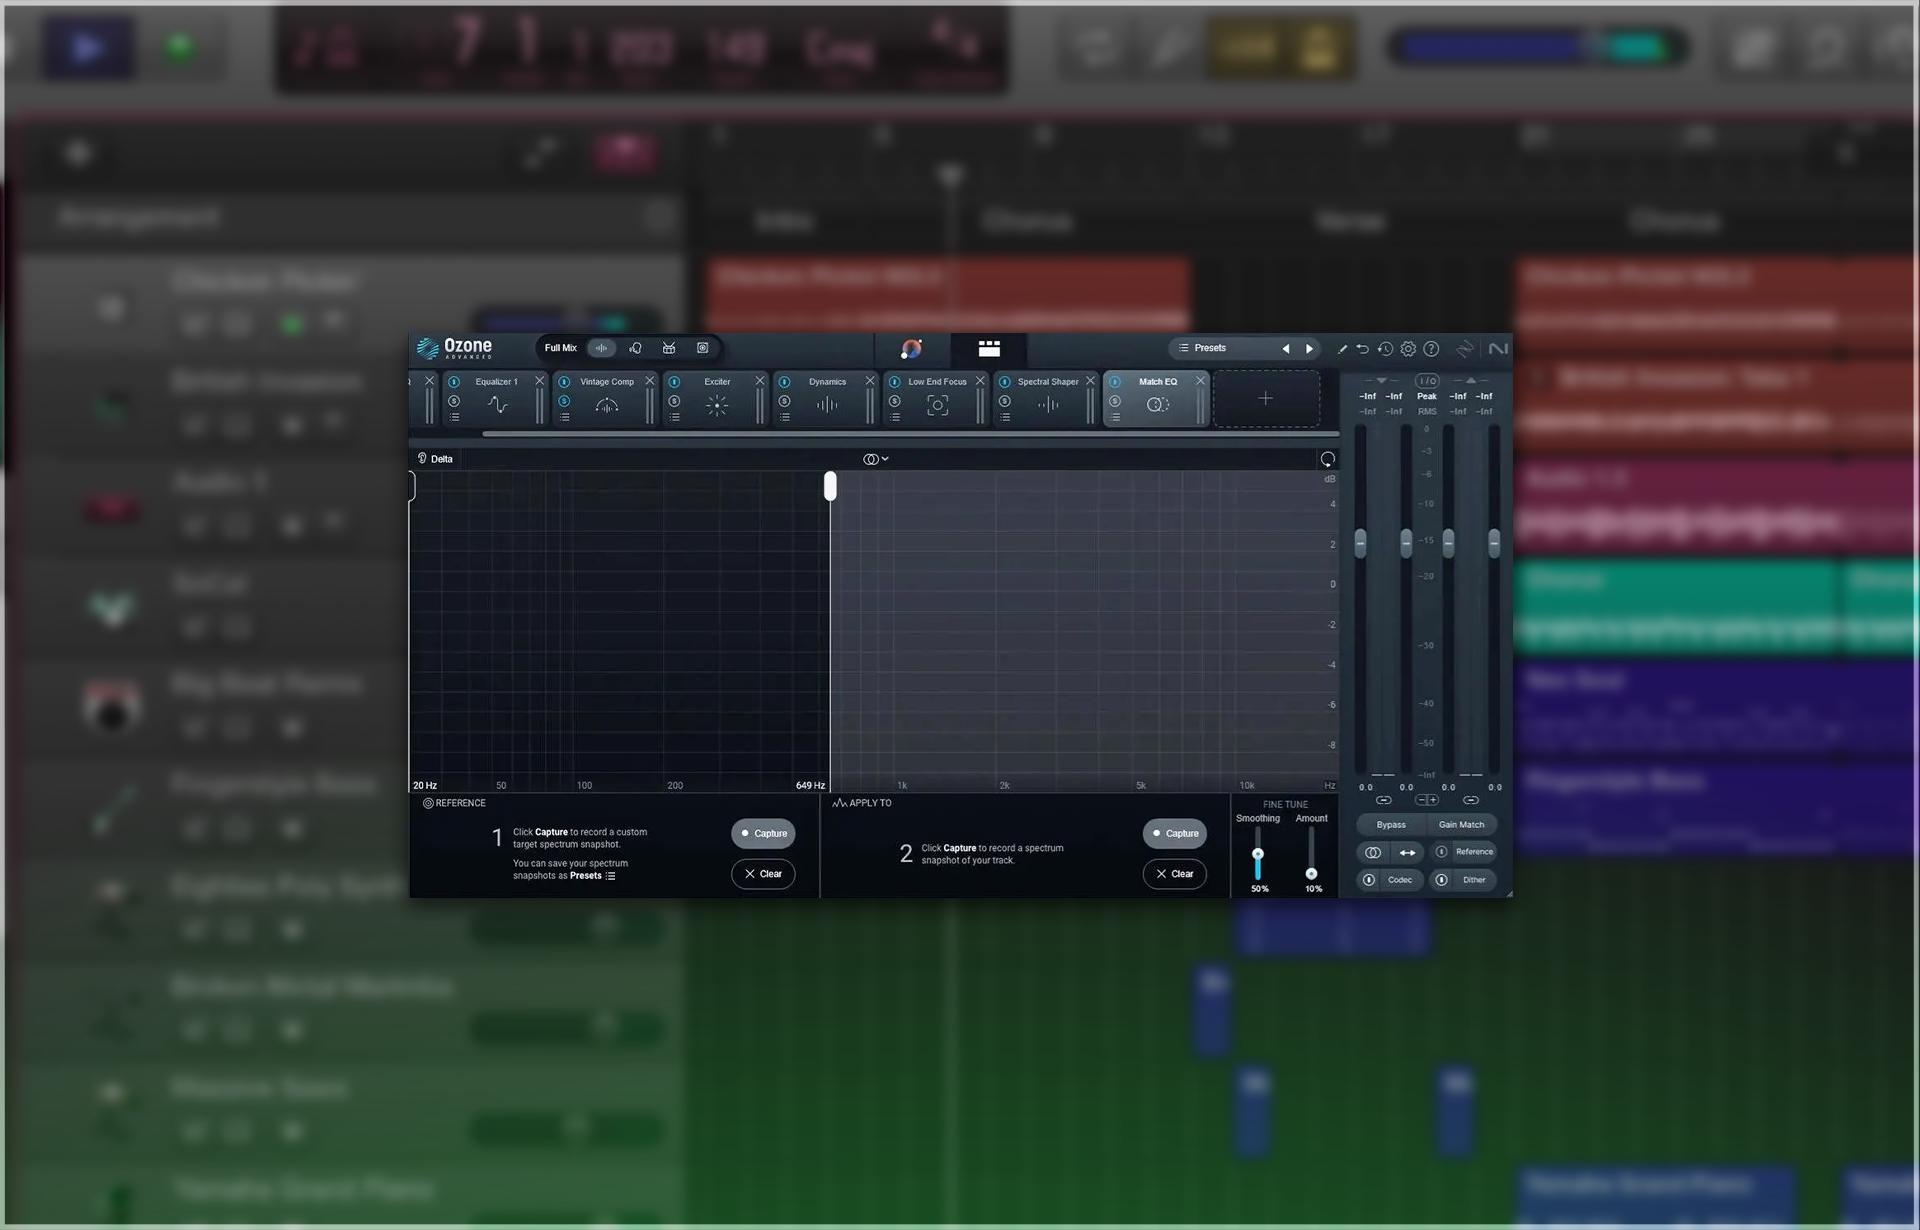Open Low End Focus module preset list icon
Screen dimensions: 1920x1230
tap(894, 418)
